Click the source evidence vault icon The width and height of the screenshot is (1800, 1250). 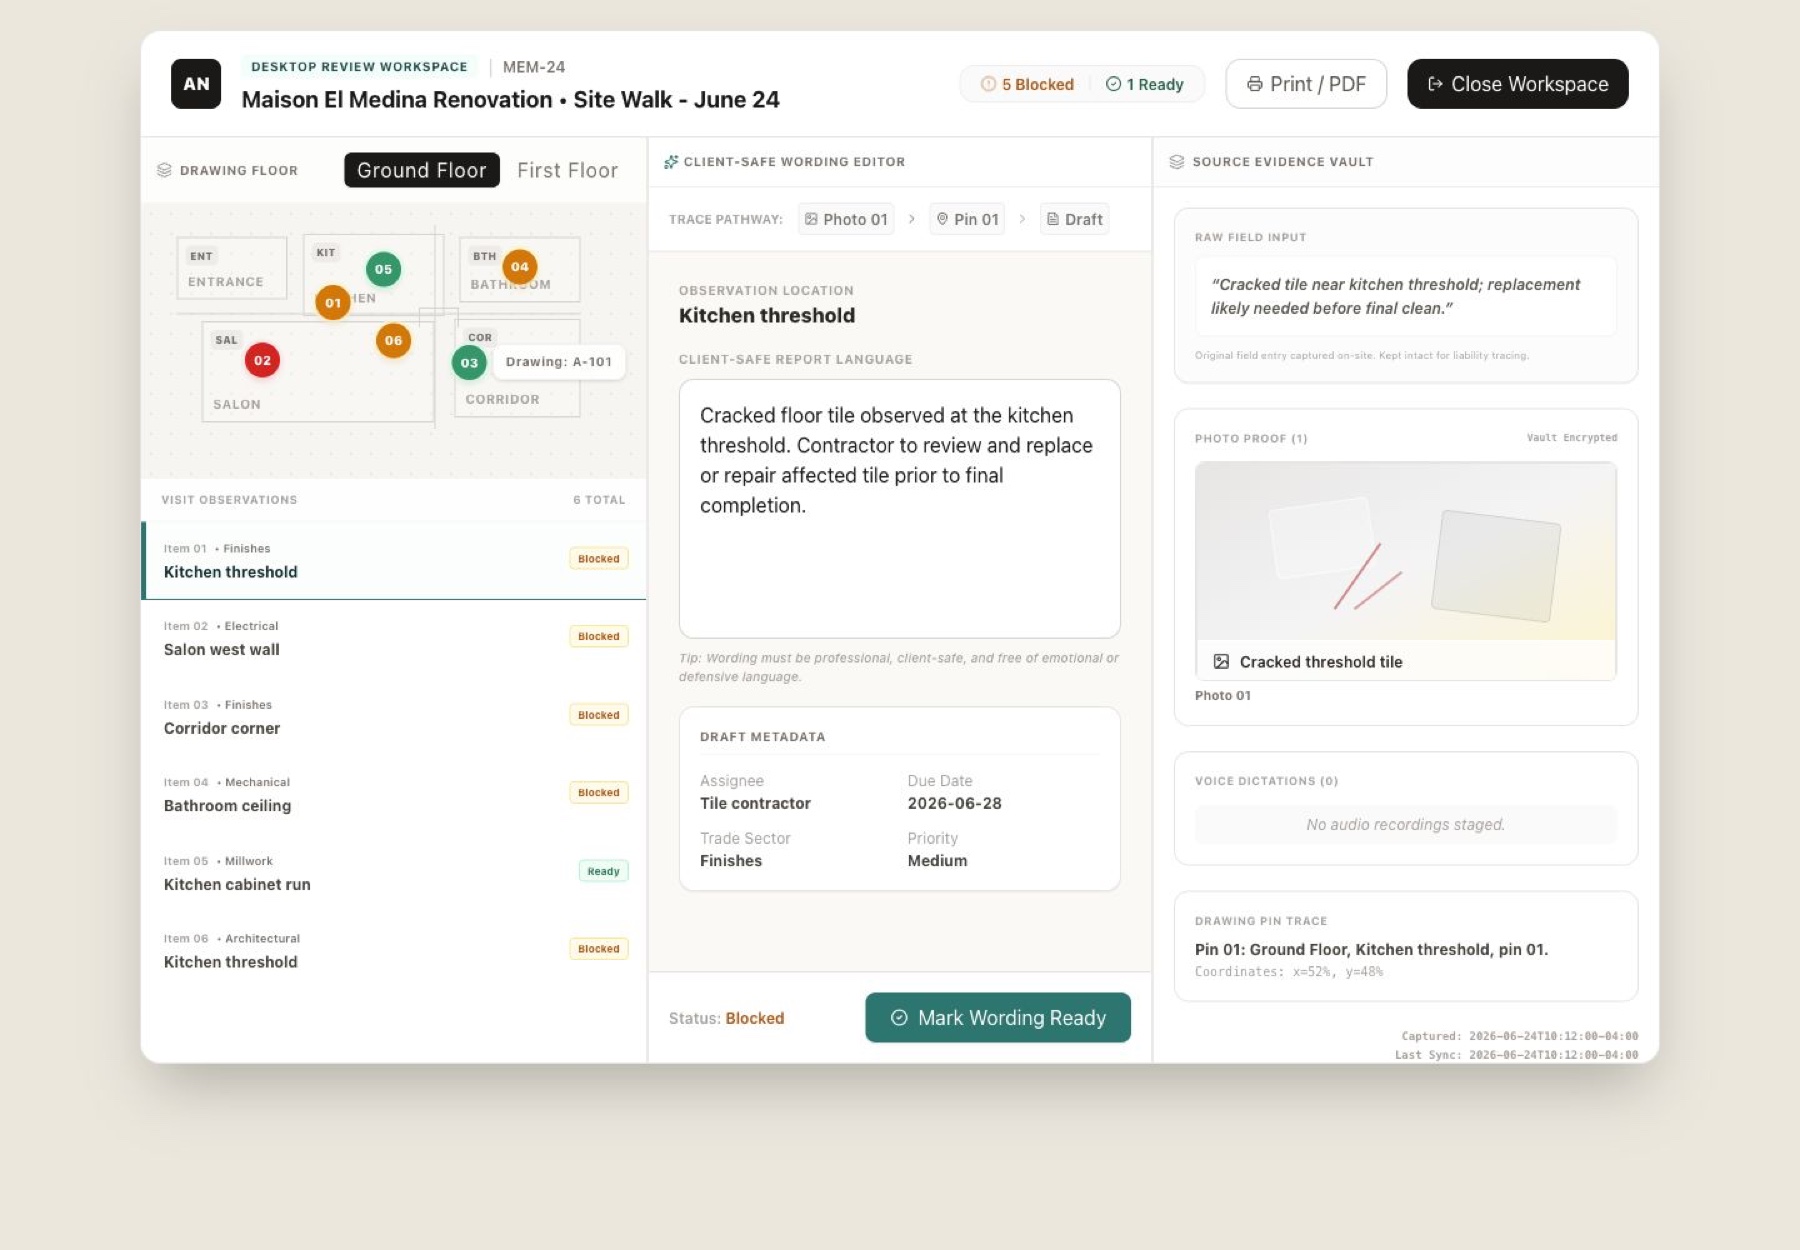click(1177, 162)
